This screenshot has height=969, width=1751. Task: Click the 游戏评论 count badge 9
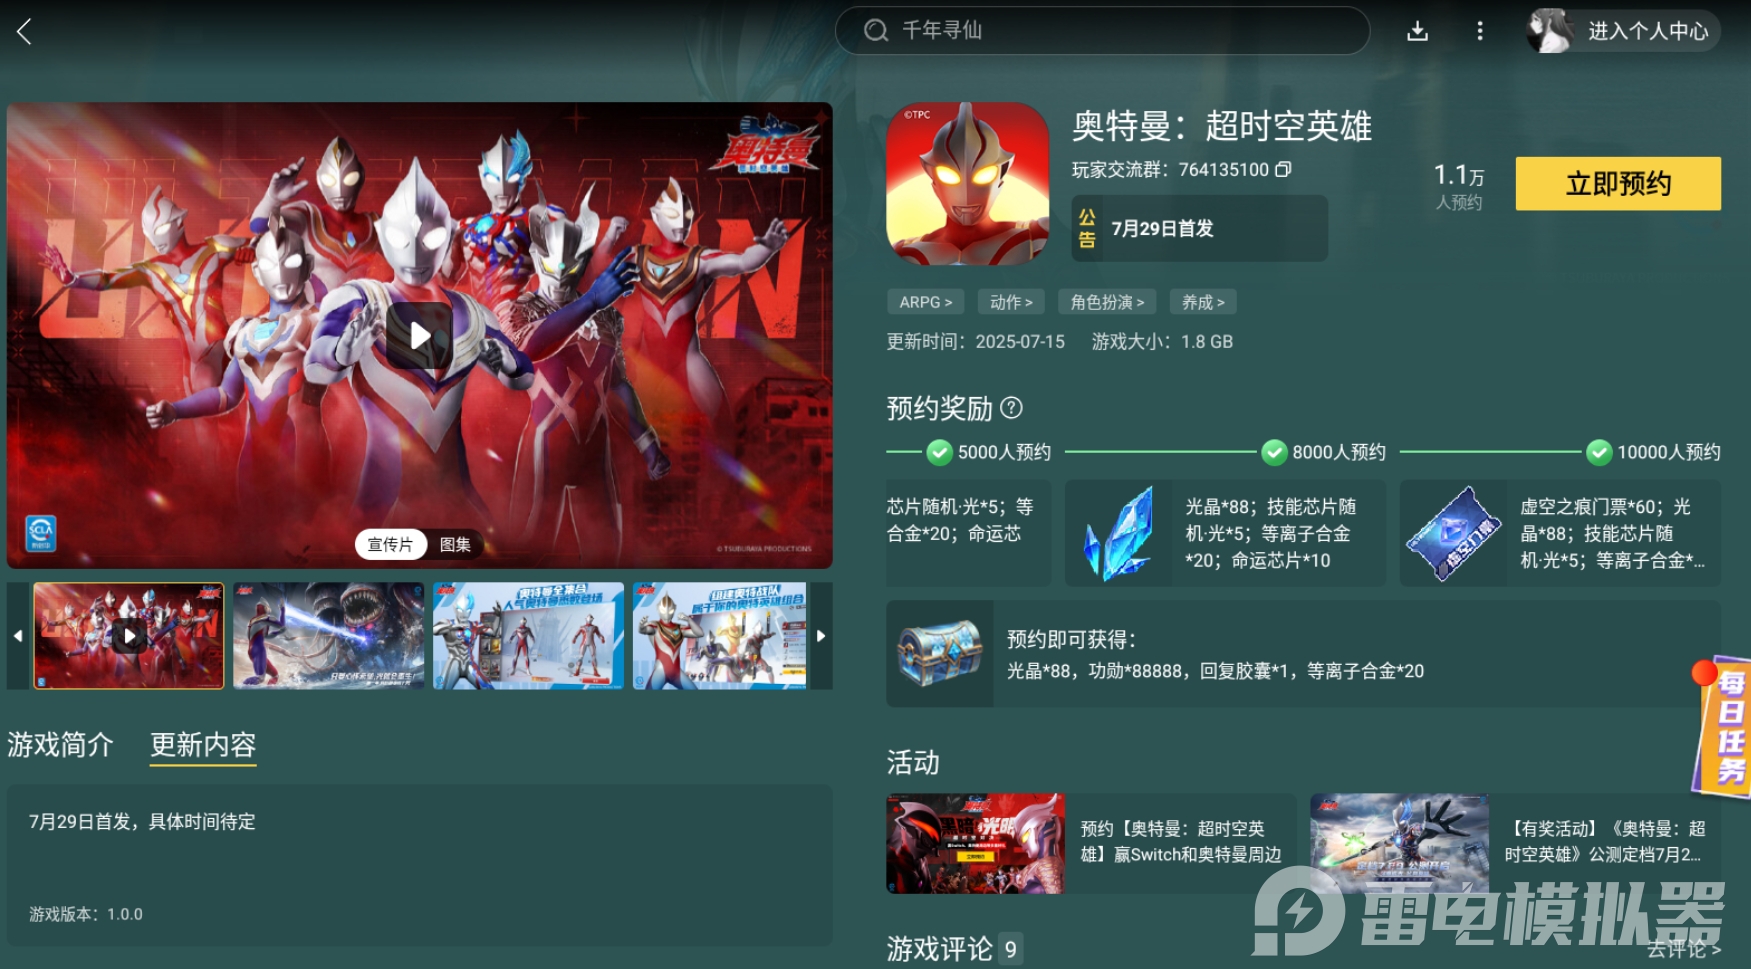[x=1011, y=949]
